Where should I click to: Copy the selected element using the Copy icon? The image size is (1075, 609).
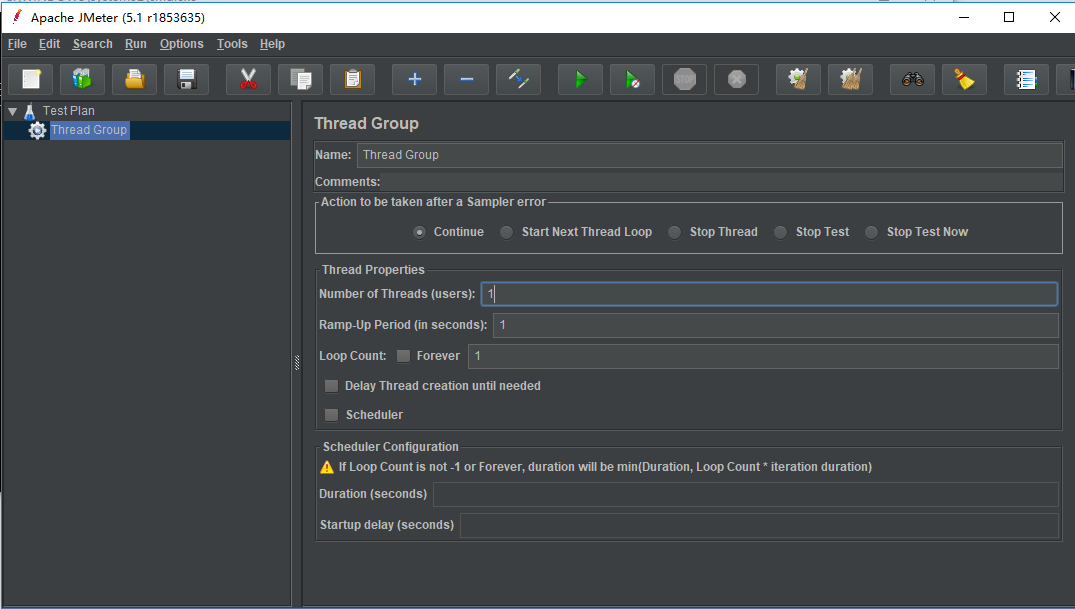point(300,80)
